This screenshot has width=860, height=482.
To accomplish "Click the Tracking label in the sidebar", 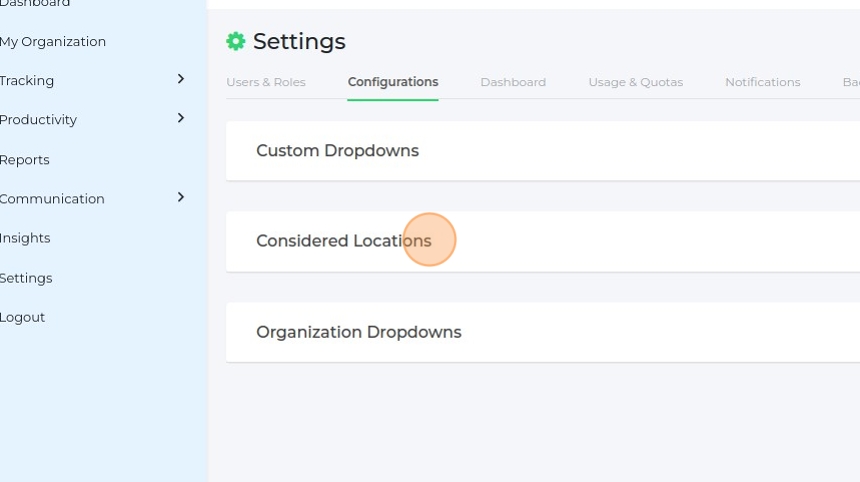I will pyautogui.click(x=27, y=80).
